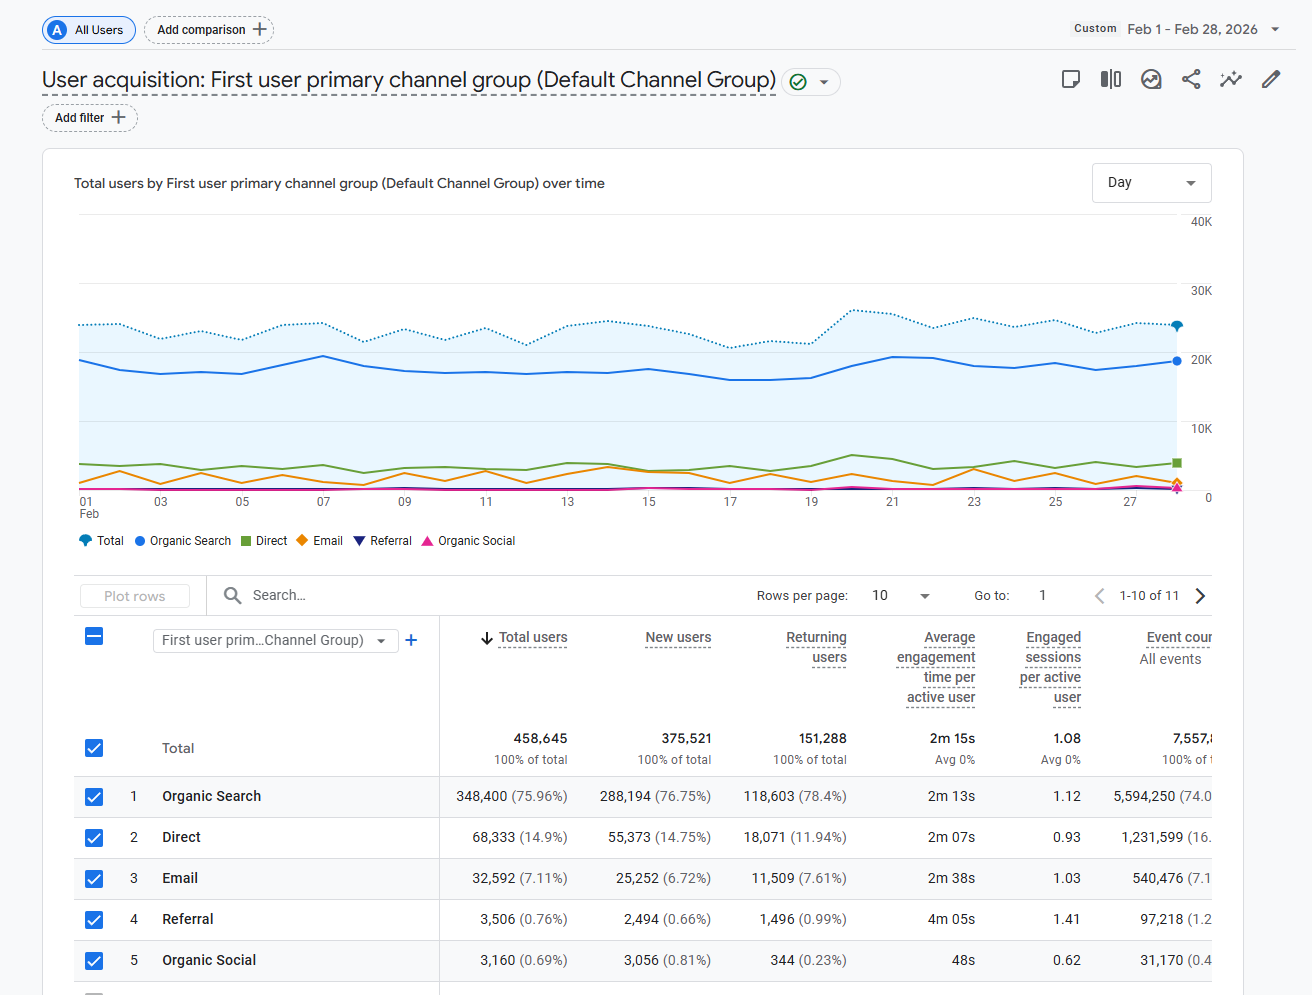Uncheck the Organic Search row checkbox
The image size is (1312, 995).
tap(94, 797)
